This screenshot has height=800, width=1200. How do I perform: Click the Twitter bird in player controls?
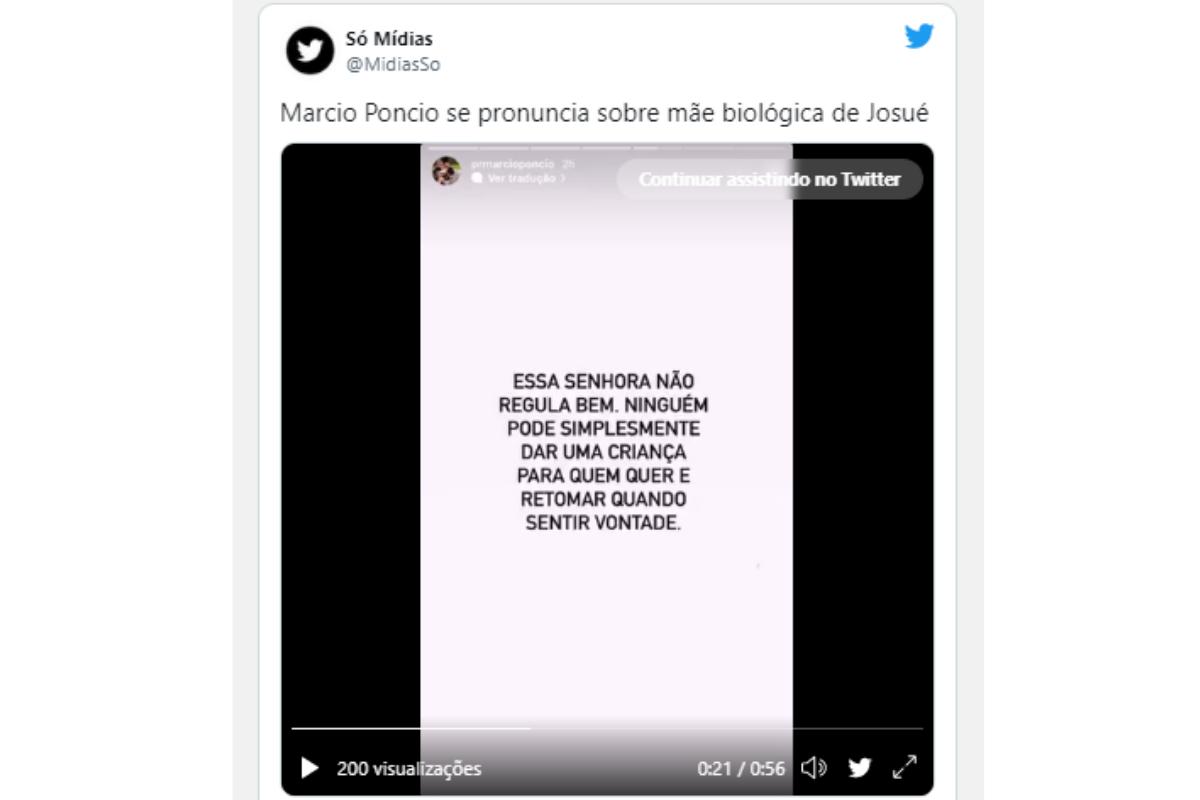click(x=859, y=768)
